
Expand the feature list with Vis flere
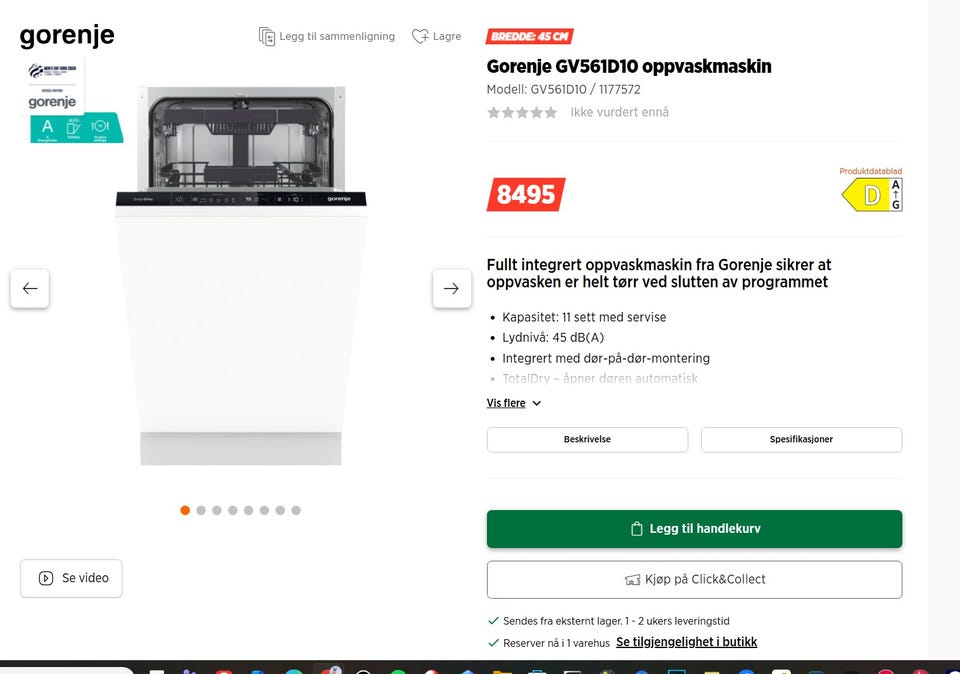point(506,403)
